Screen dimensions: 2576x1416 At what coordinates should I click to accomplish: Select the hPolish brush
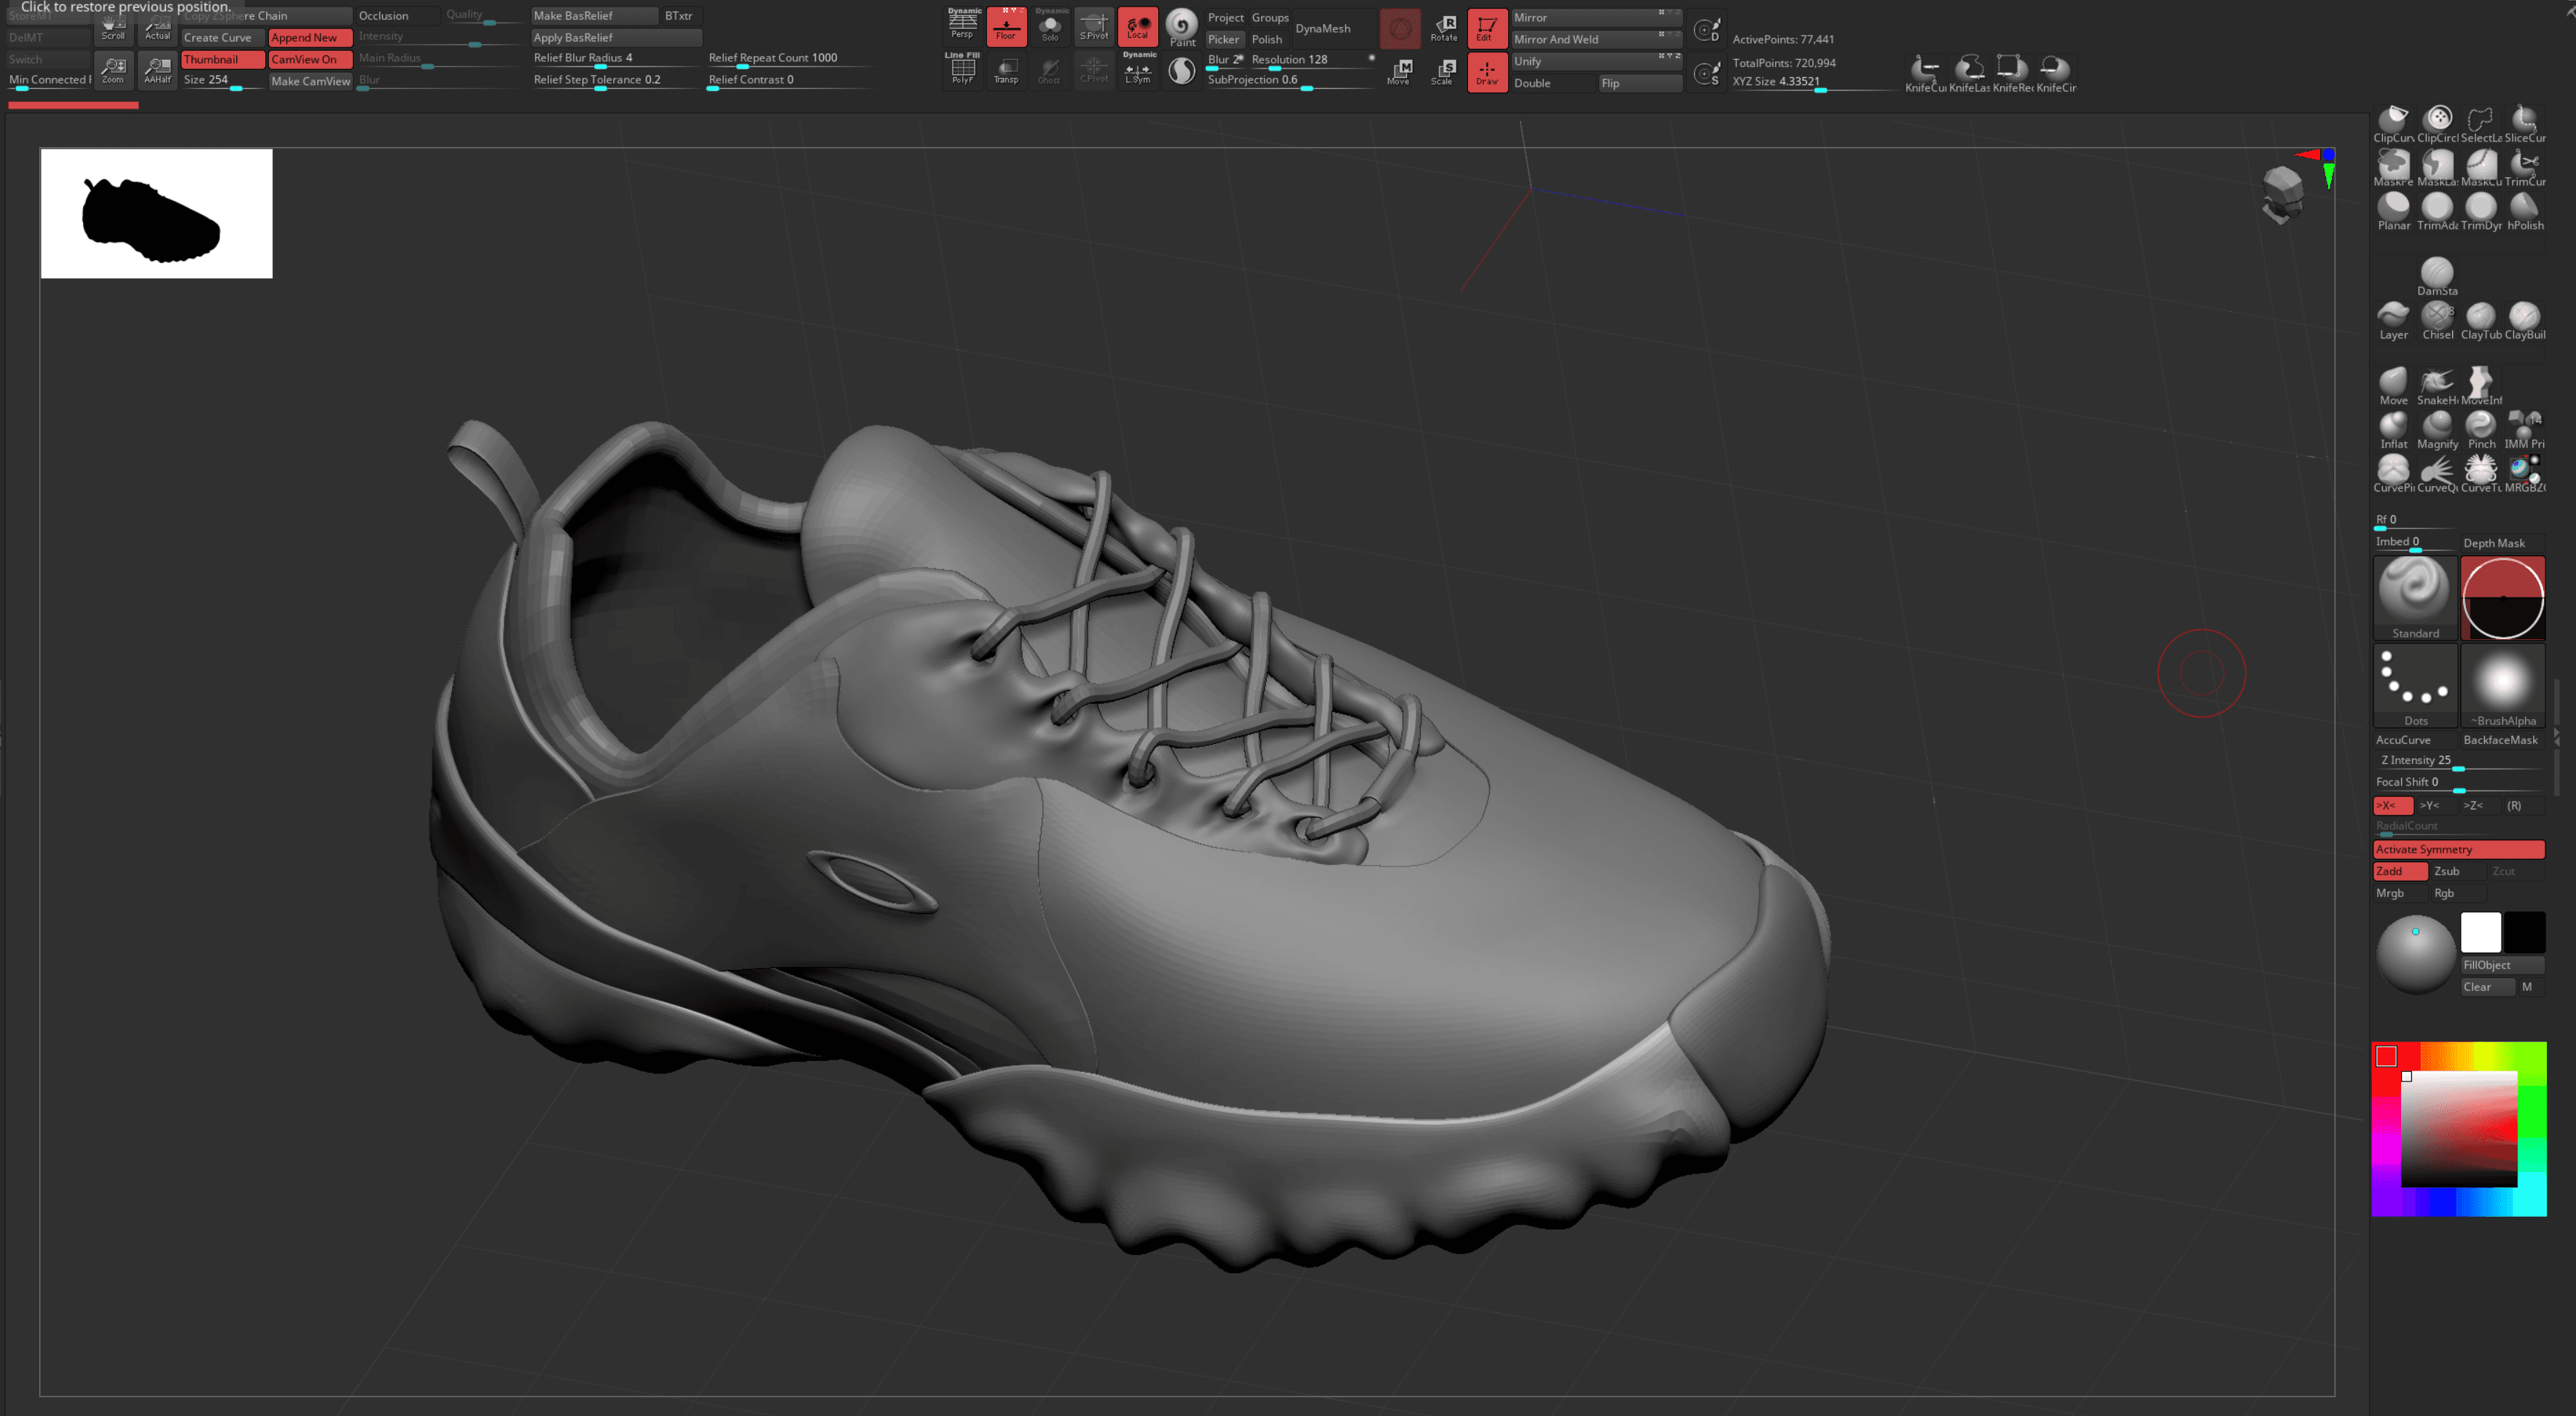point(2525,211)
